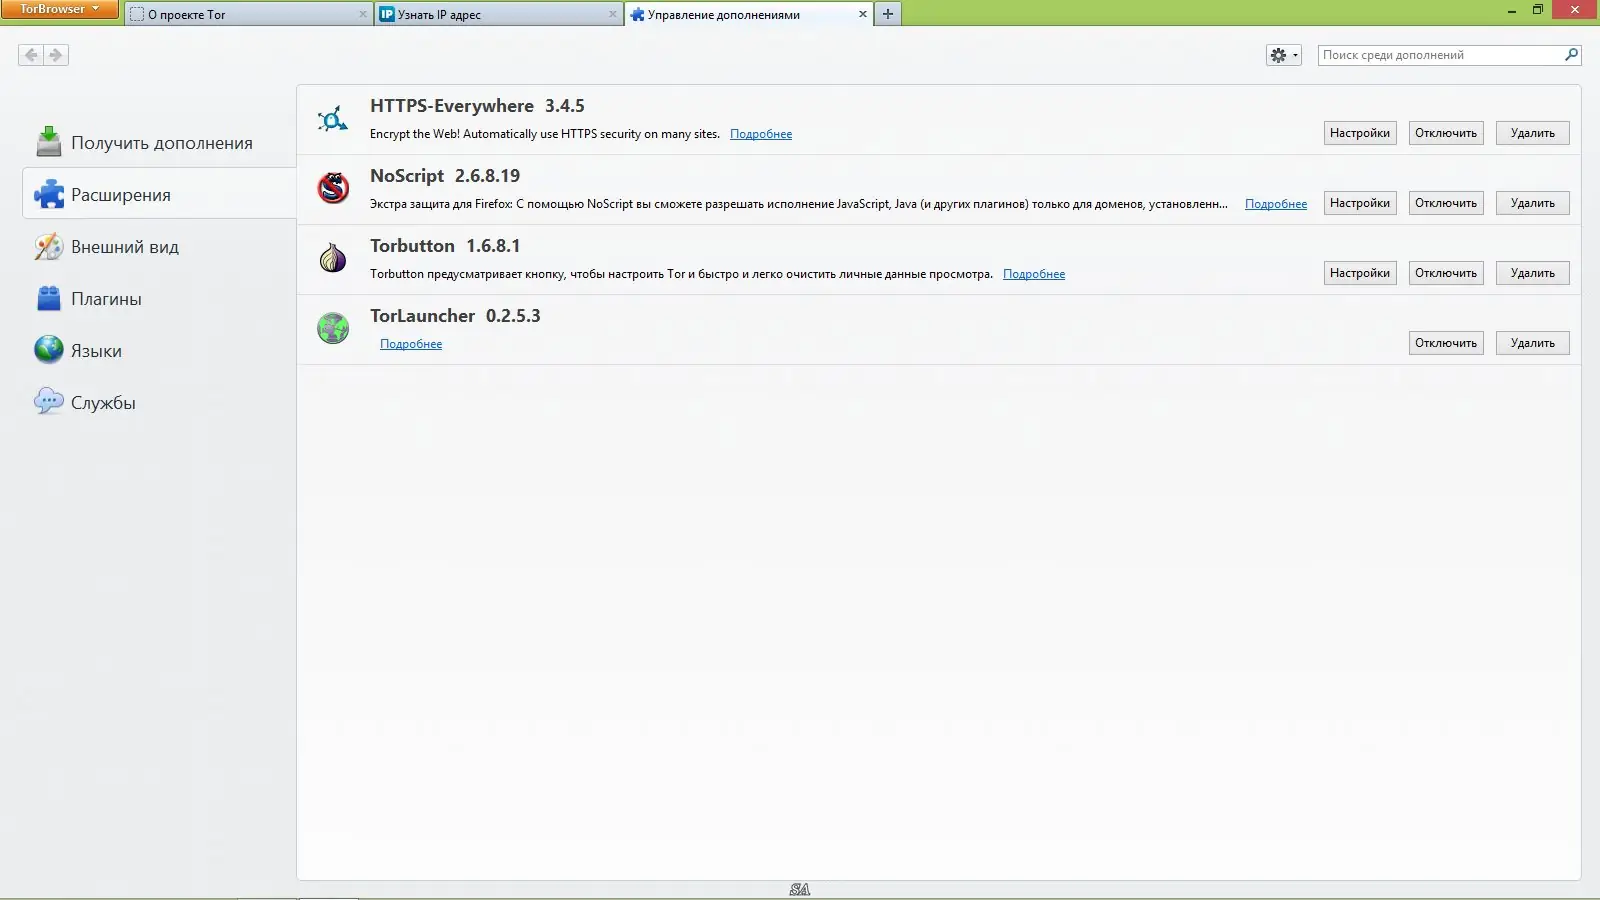This screenshot has width=1600, height=900.
Task: Click the Torbutton onion icon
Action: pos(333,258)
